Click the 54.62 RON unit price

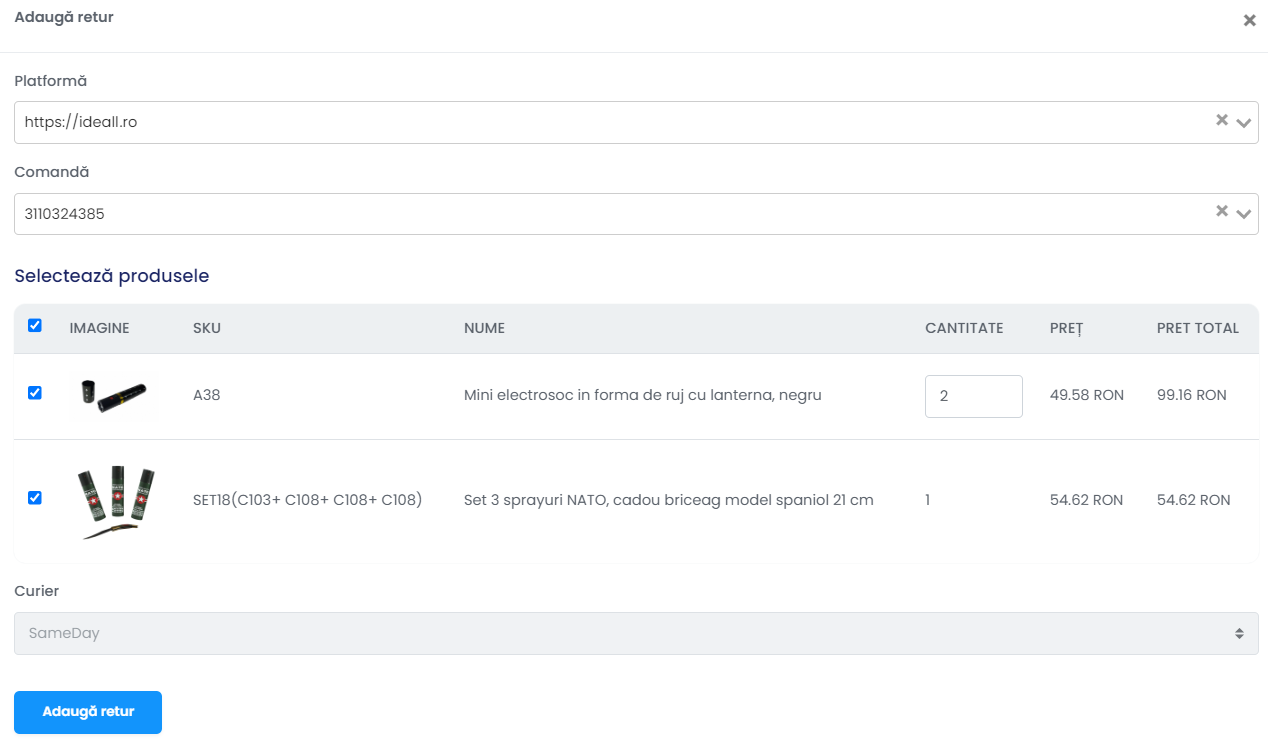click(x=1087, y=500)
